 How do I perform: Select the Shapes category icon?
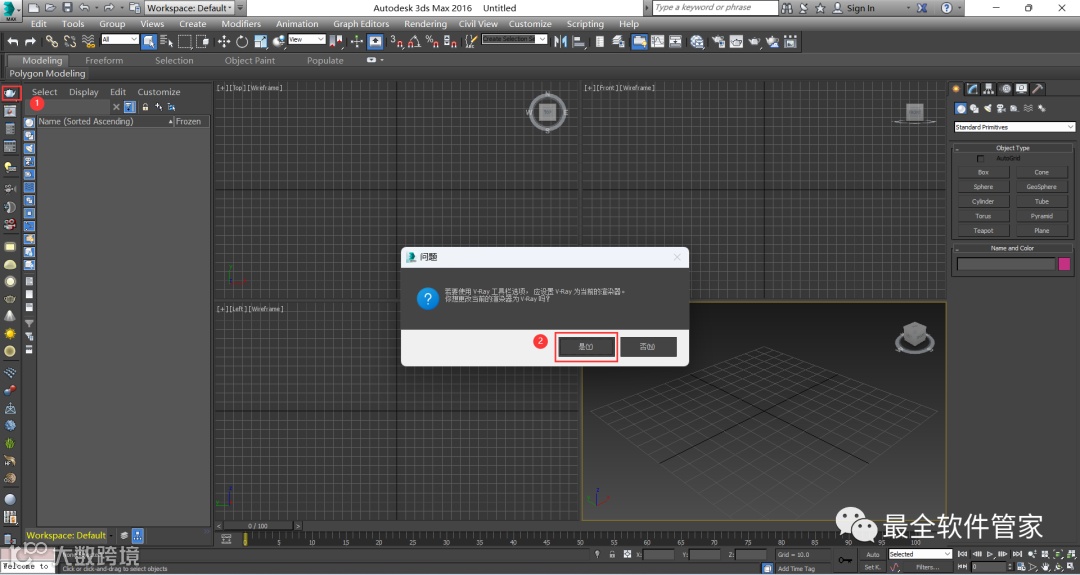pyautogui.click(x=974, y=108)
